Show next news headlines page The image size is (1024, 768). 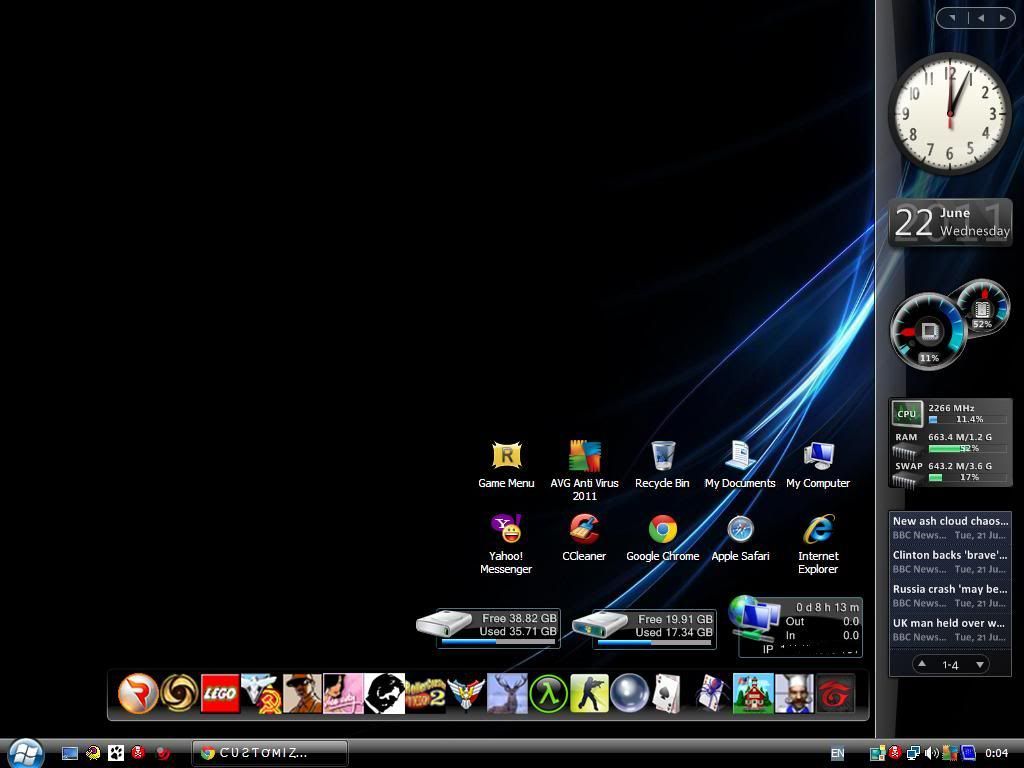(980, 665)
